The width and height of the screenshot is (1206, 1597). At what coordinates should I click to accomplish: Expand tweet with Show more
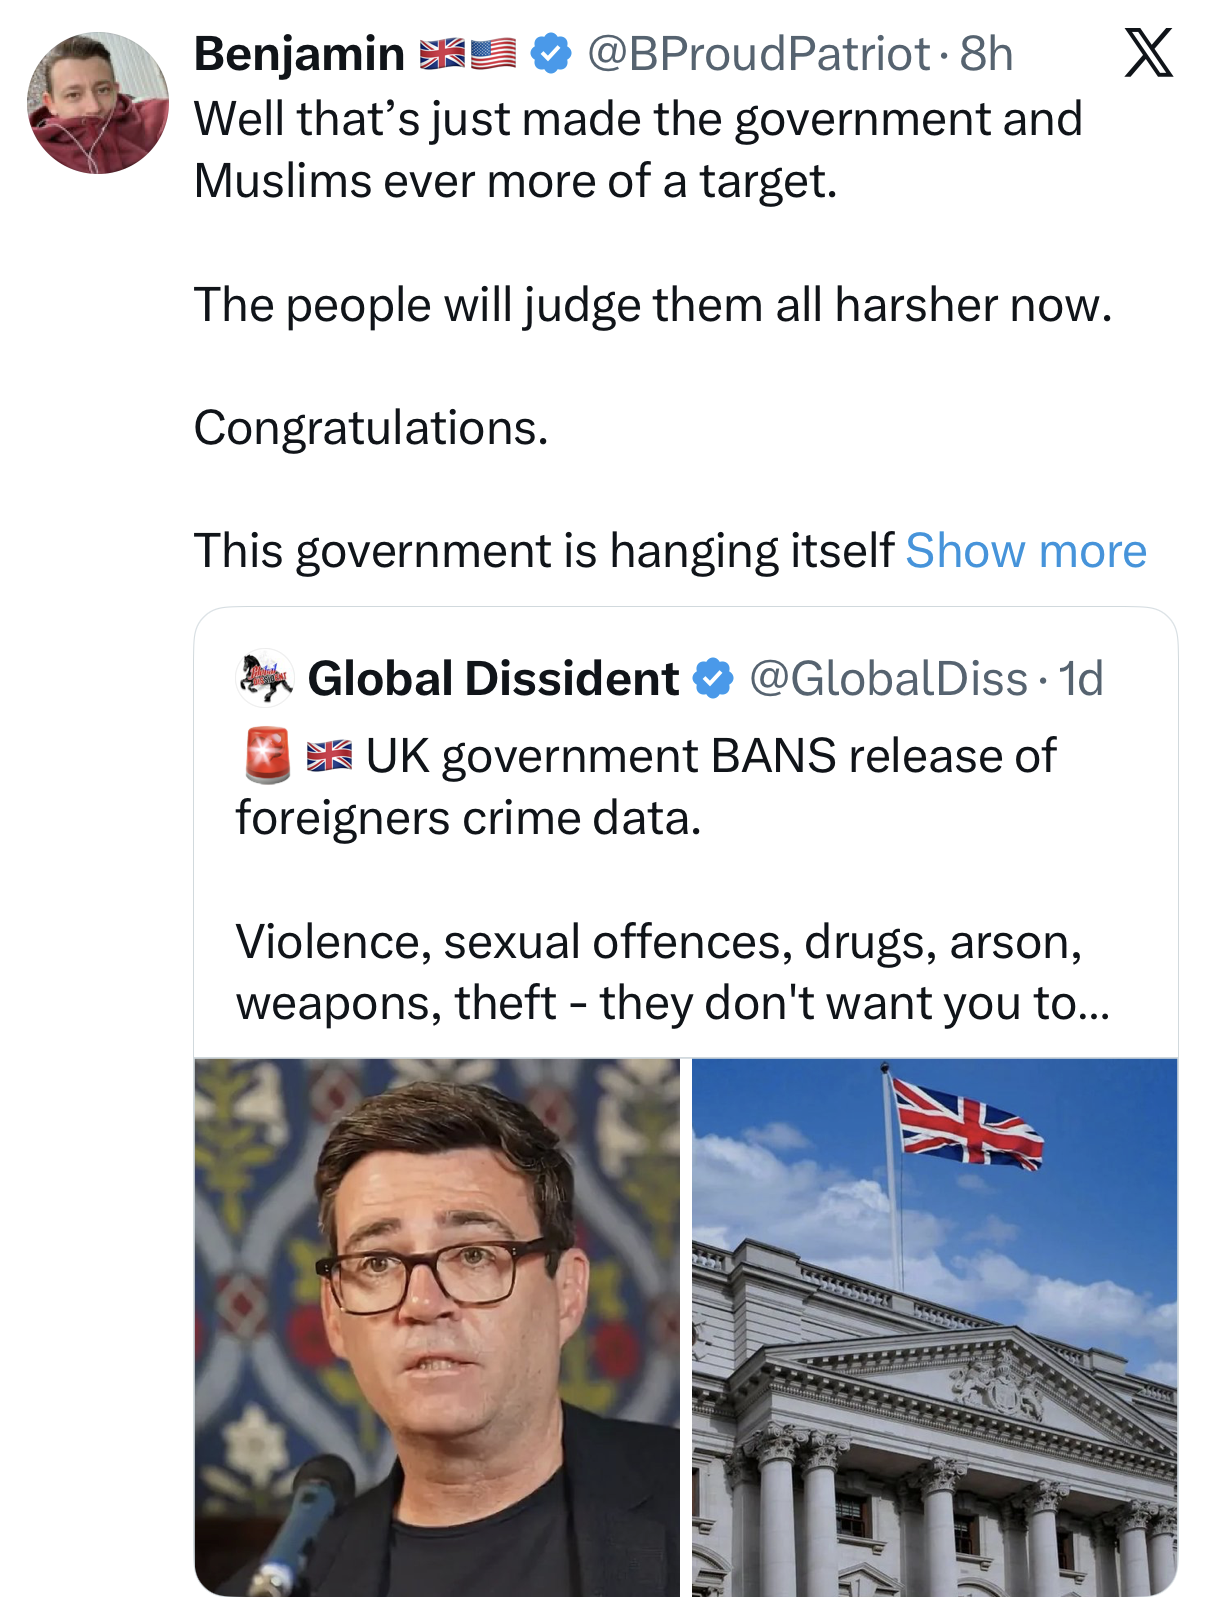coord(1026,551)
